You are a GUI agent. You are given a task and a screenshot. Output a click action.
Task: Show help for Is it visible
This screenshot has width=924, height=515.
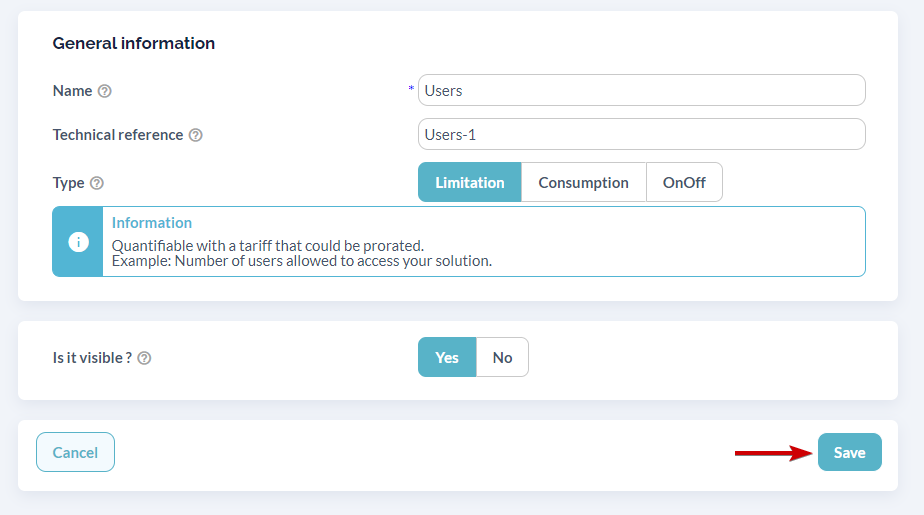coord(144,358)
